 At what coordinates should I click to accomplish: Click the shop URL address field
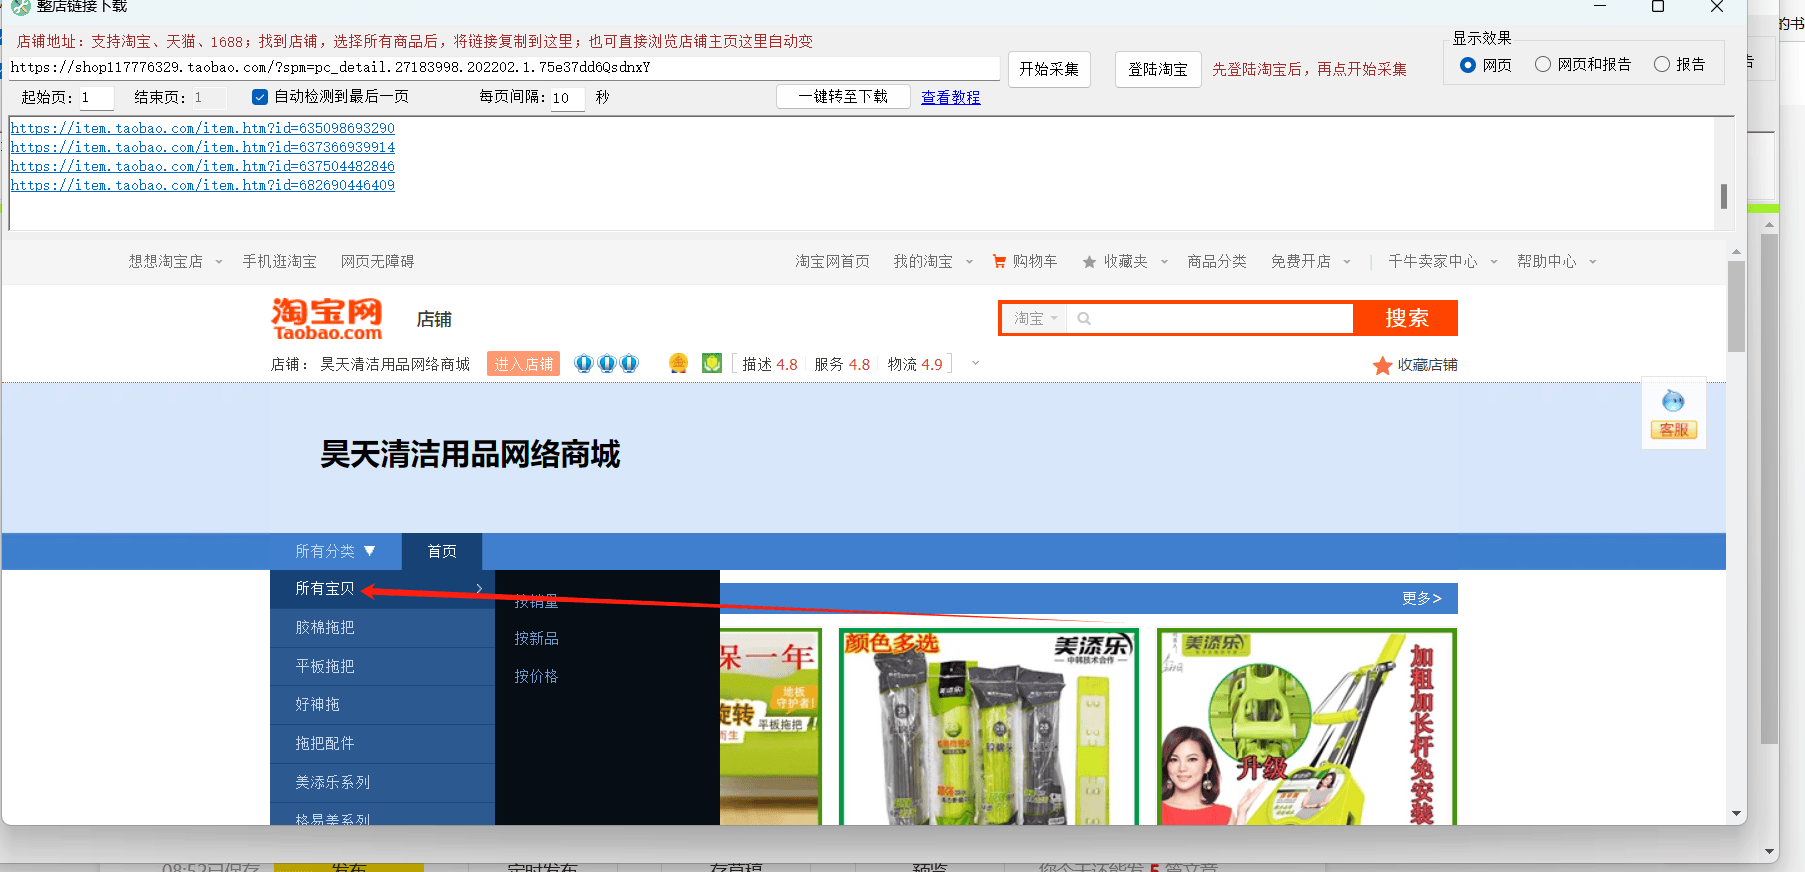[504, 68]
